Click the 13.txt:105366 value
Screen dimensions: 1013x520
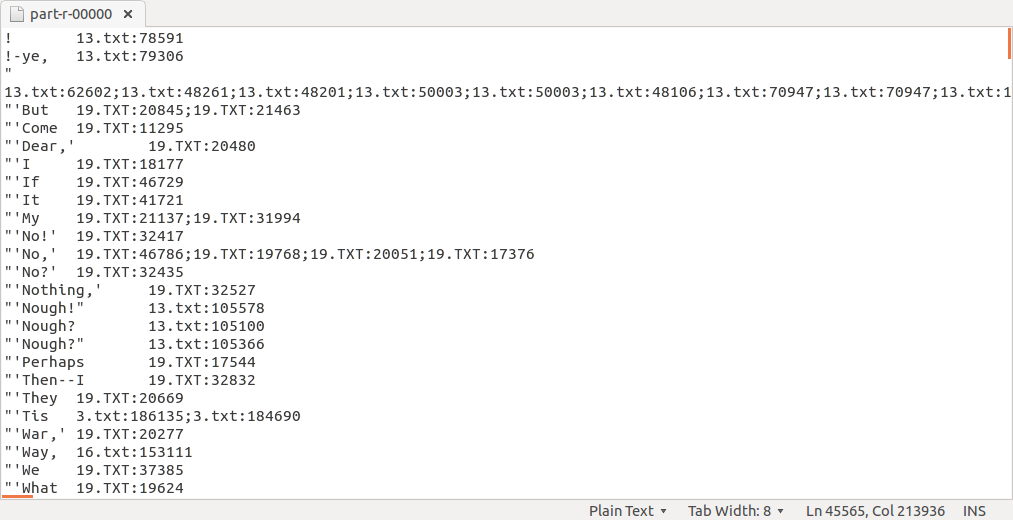pos(206,344)
